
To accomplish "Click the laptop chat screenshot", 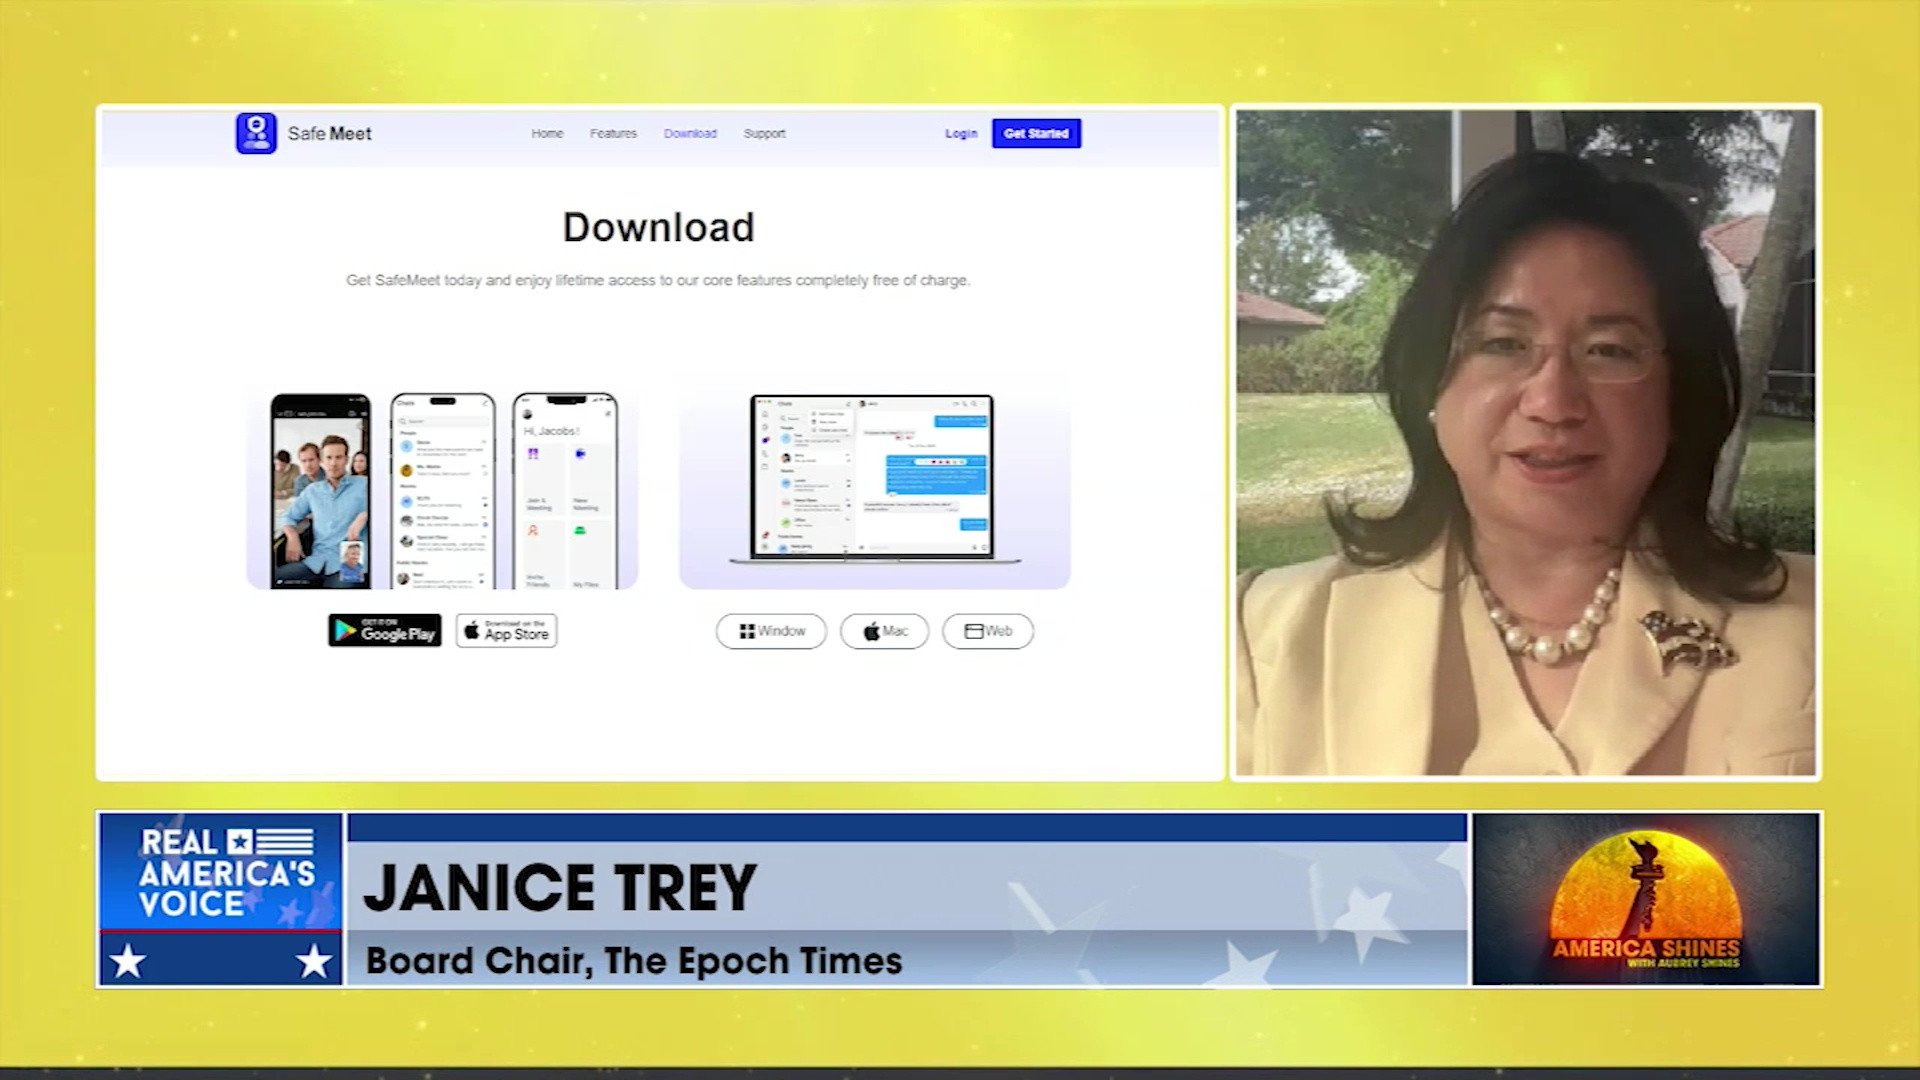I will tap(872, 478).
